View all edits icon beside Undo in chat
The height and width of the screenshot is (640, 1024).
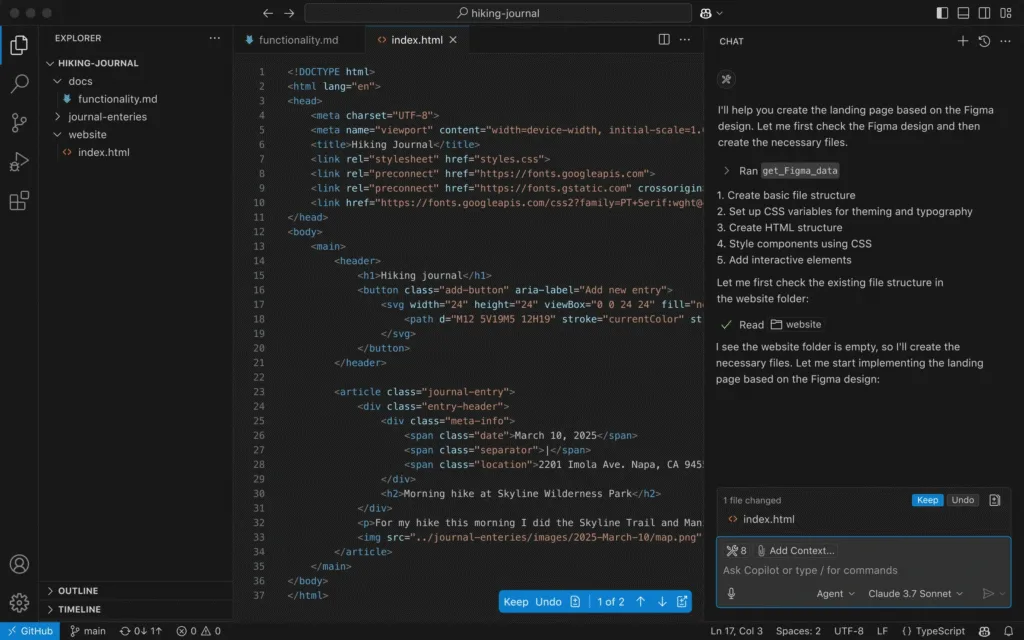pos(995,500)
